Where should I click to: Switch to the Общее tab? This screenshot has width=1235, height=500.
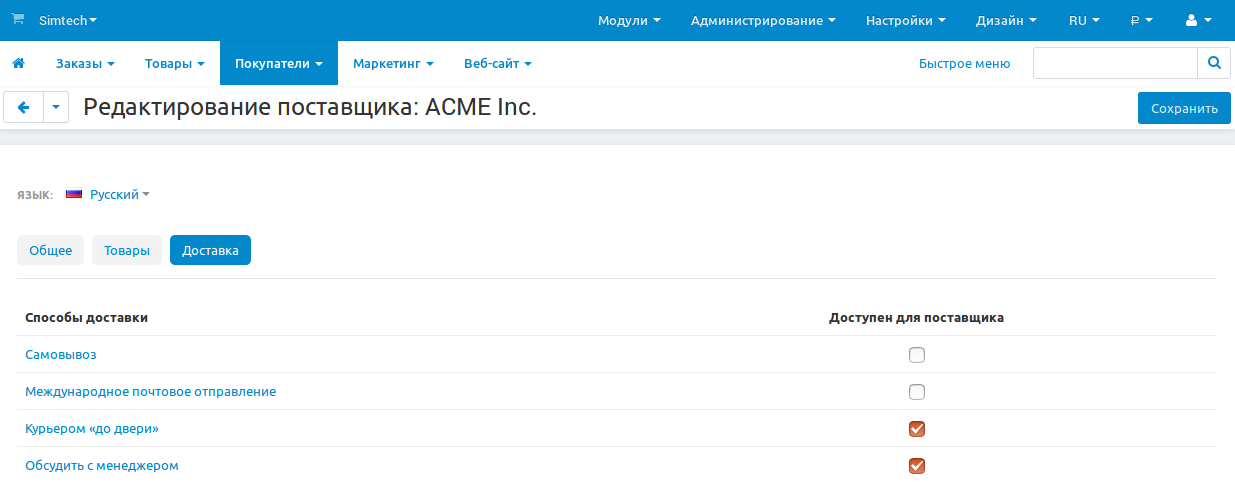coord(50,250)
